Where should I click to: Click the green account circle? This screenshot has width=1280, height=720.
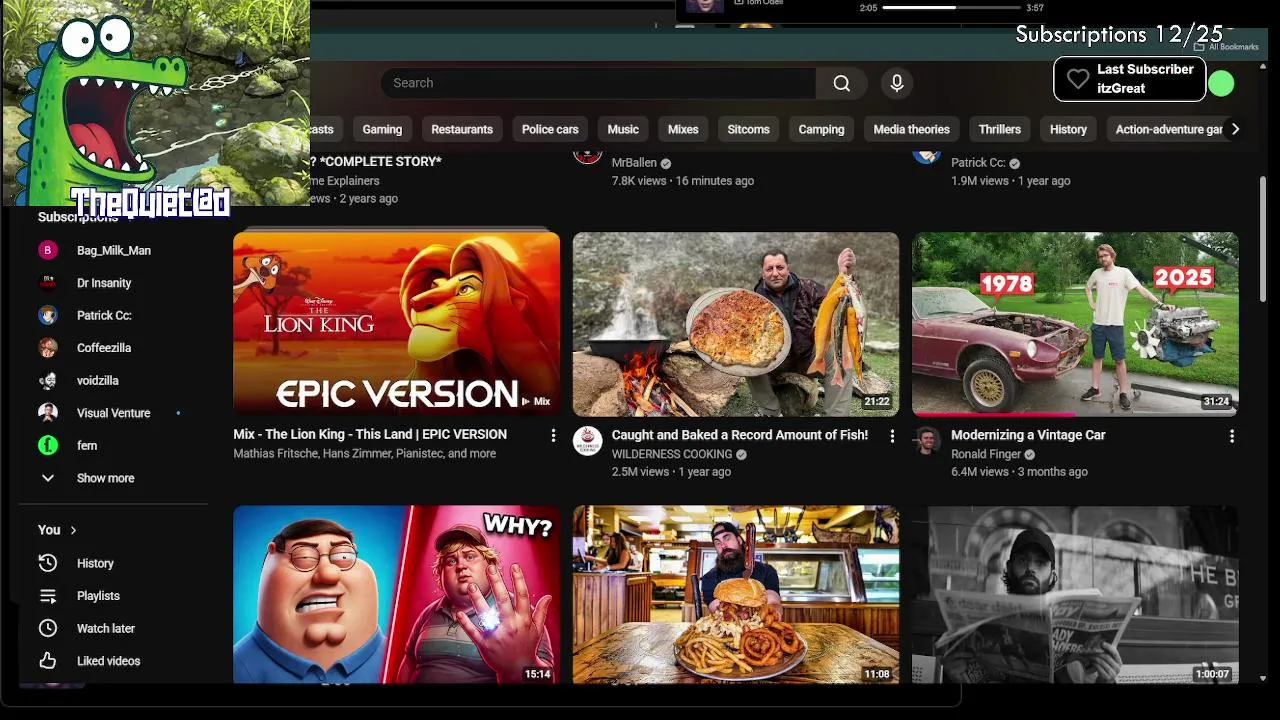[1221, 84]
